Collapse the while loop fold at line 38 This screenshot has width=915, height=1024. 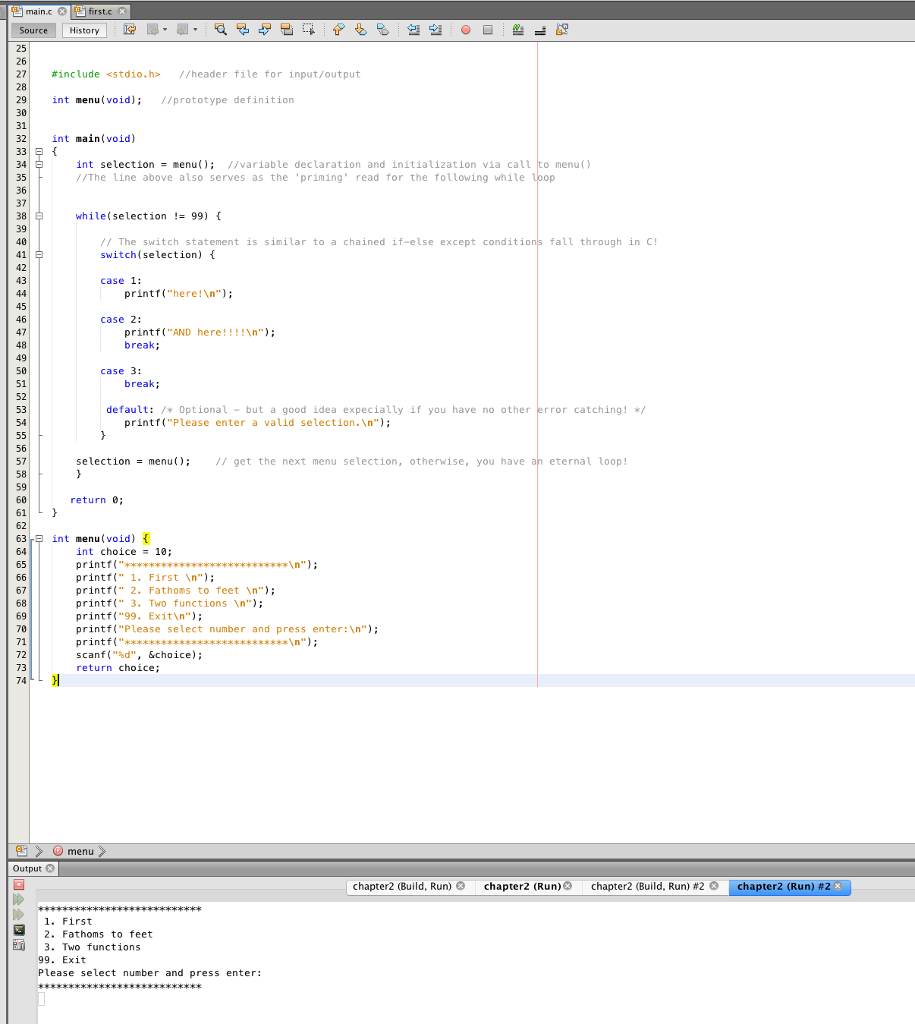pyautogui.click(x=39, y=216)
